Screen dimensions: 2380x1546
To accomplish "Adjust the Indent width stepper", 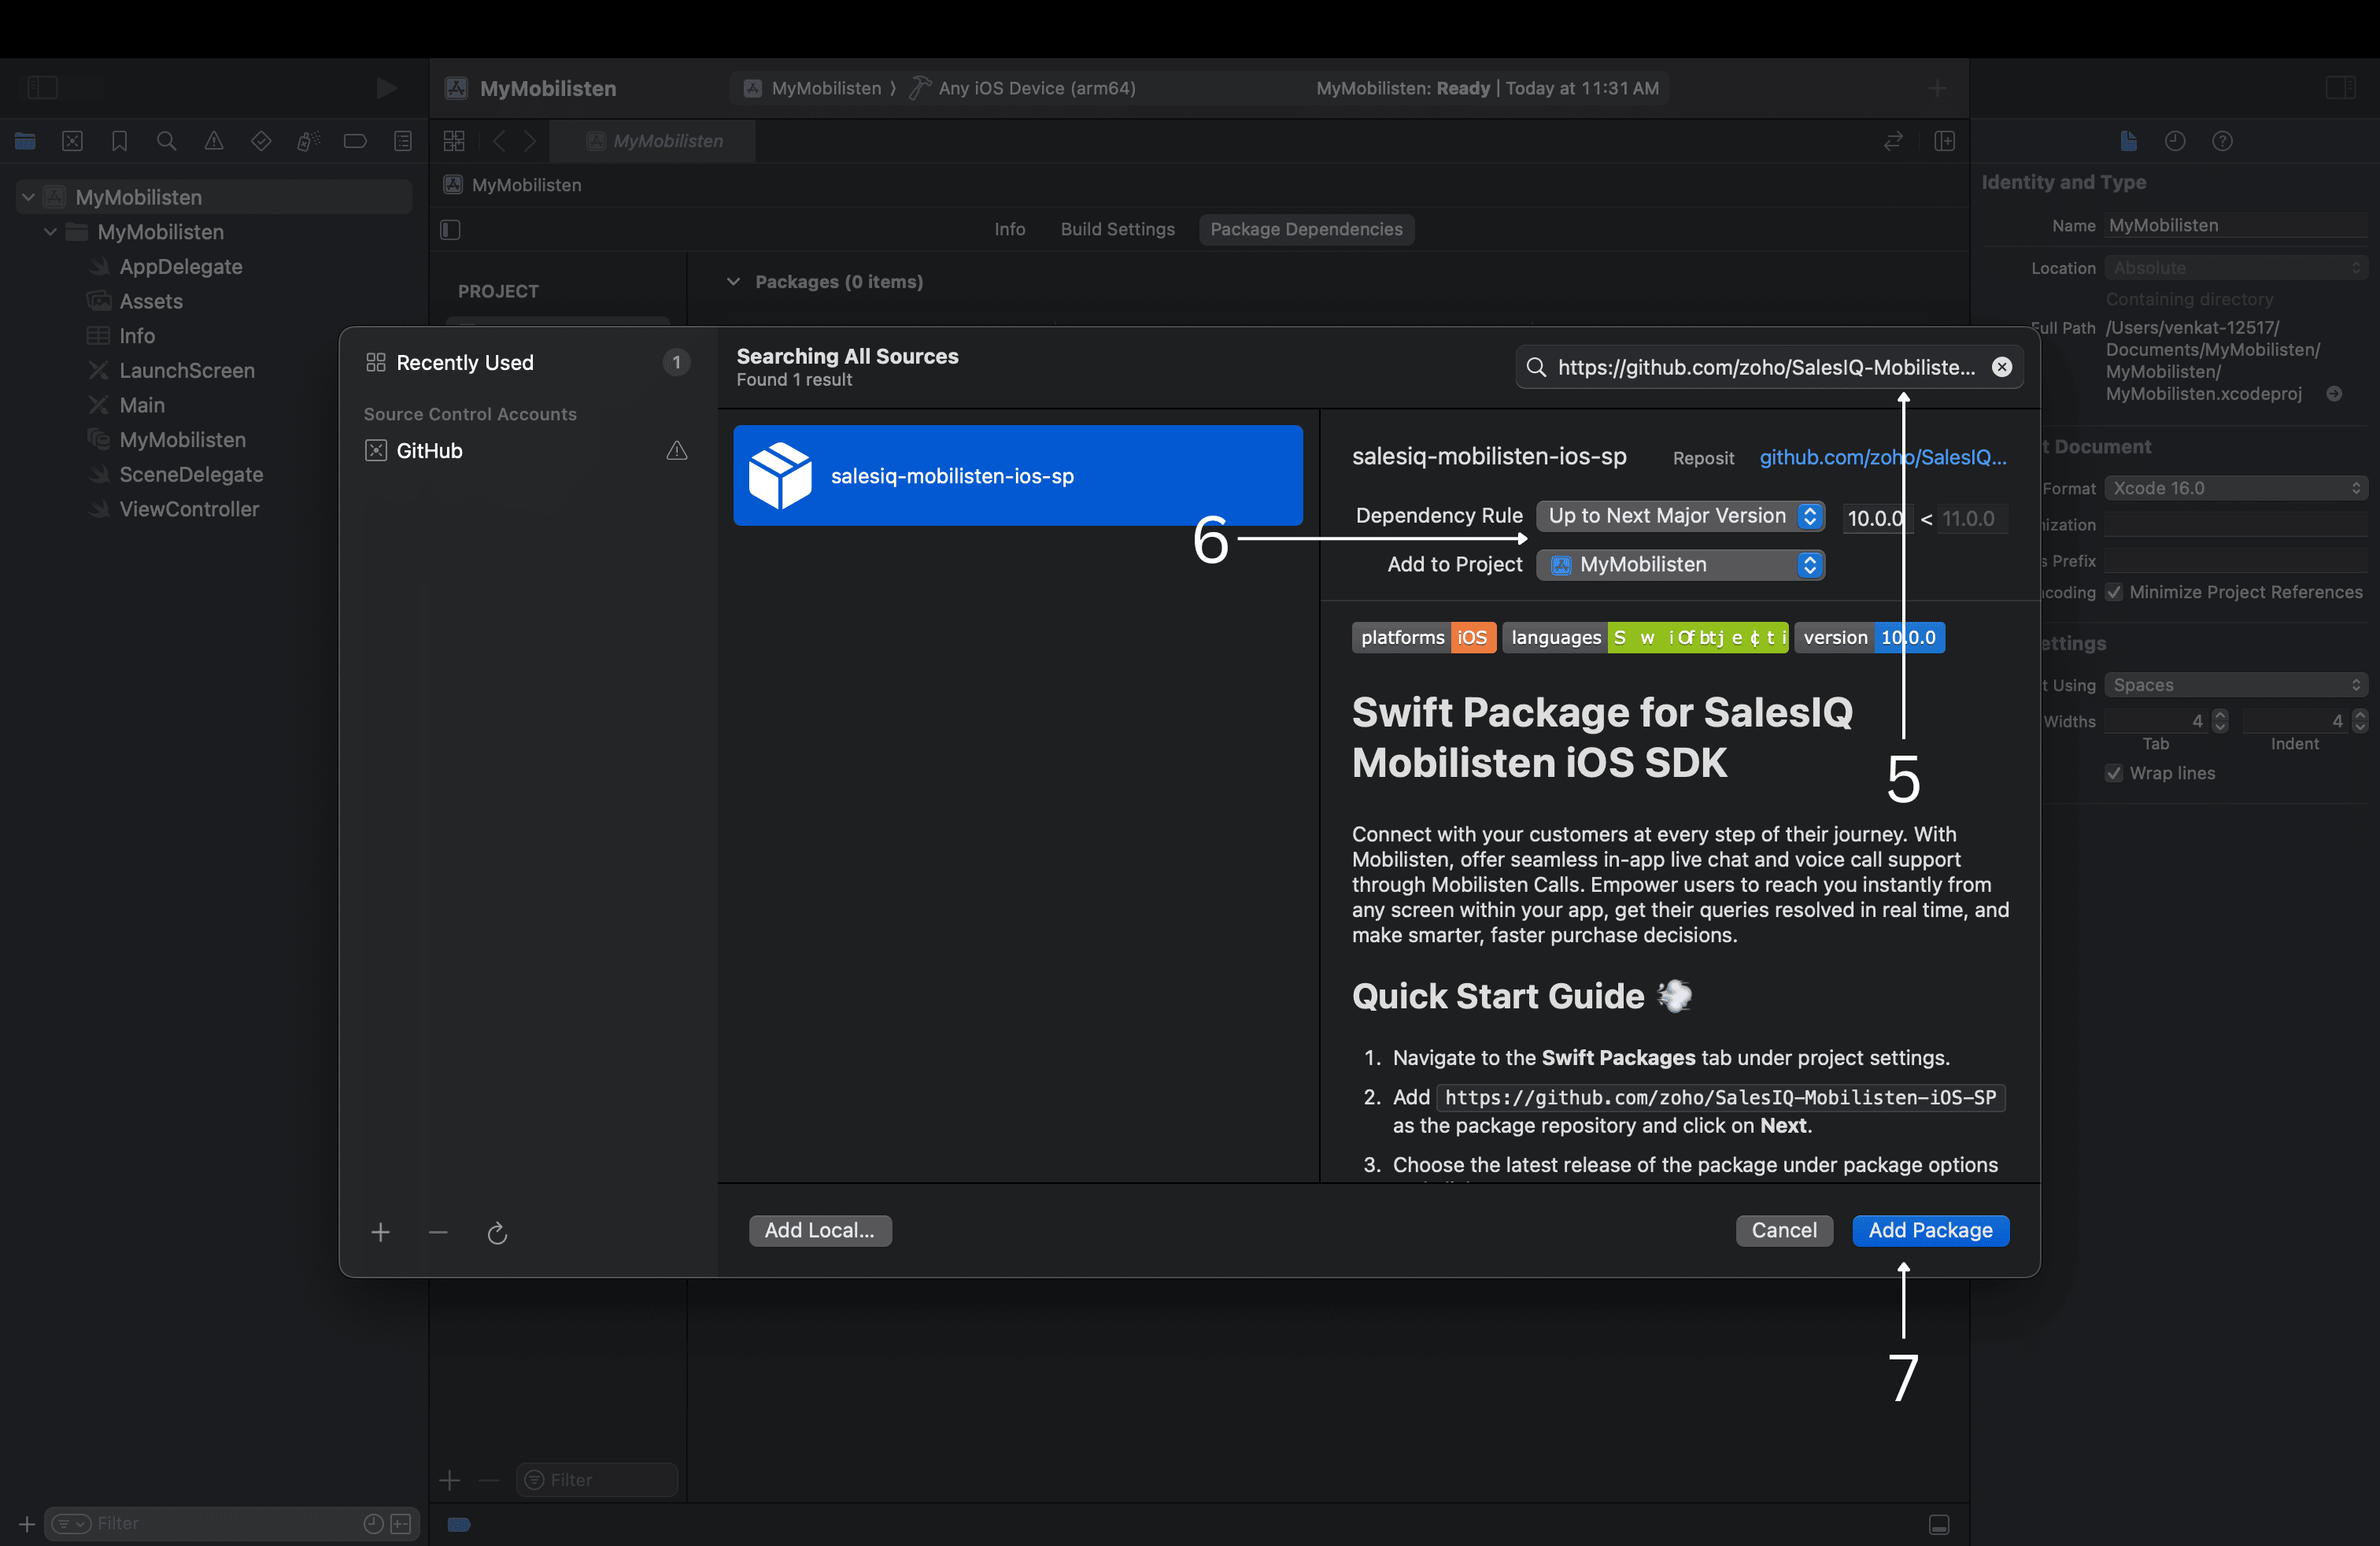I will (x=2360, y=721).
